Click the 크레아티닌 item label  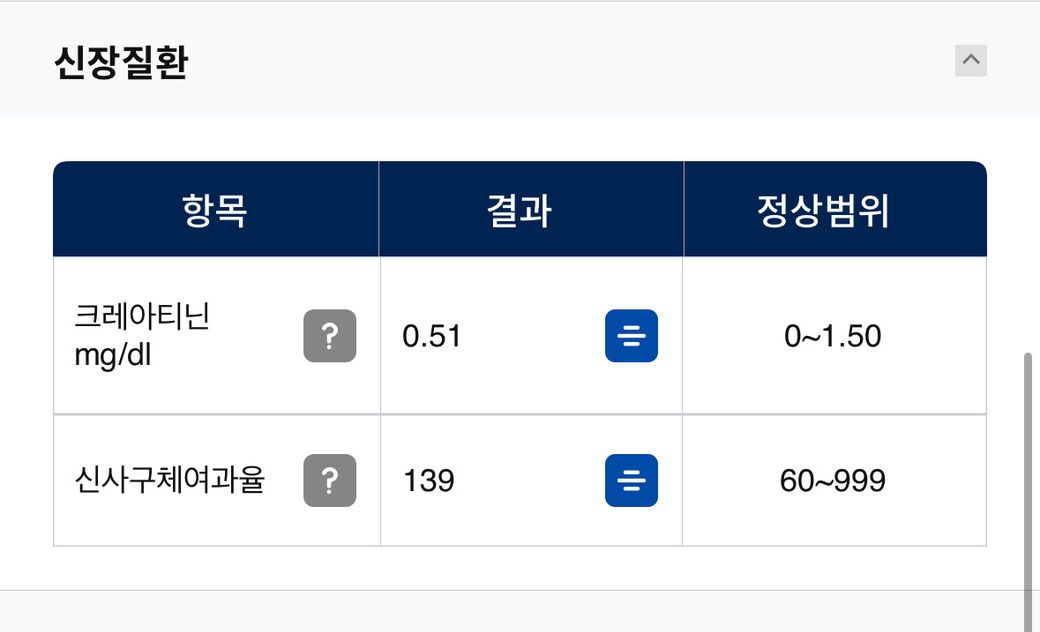point(142,318)
